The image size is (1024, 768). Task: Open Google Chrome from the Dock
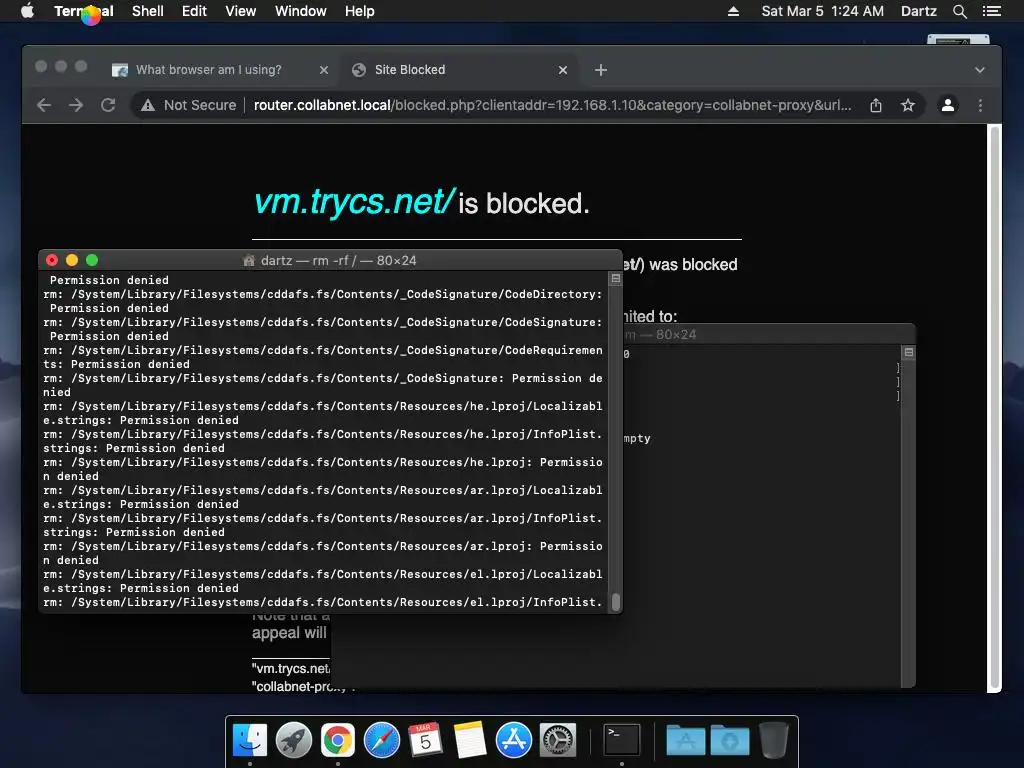tap(338, 741)
